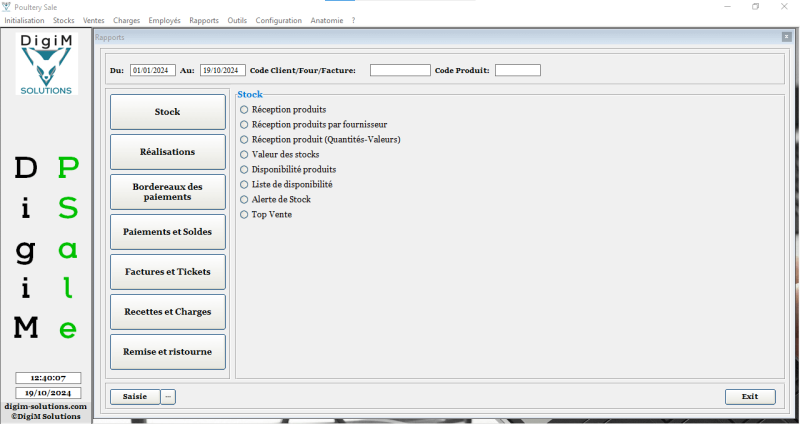
Task: Open the Configuration menu
Action: click(278, 20)
